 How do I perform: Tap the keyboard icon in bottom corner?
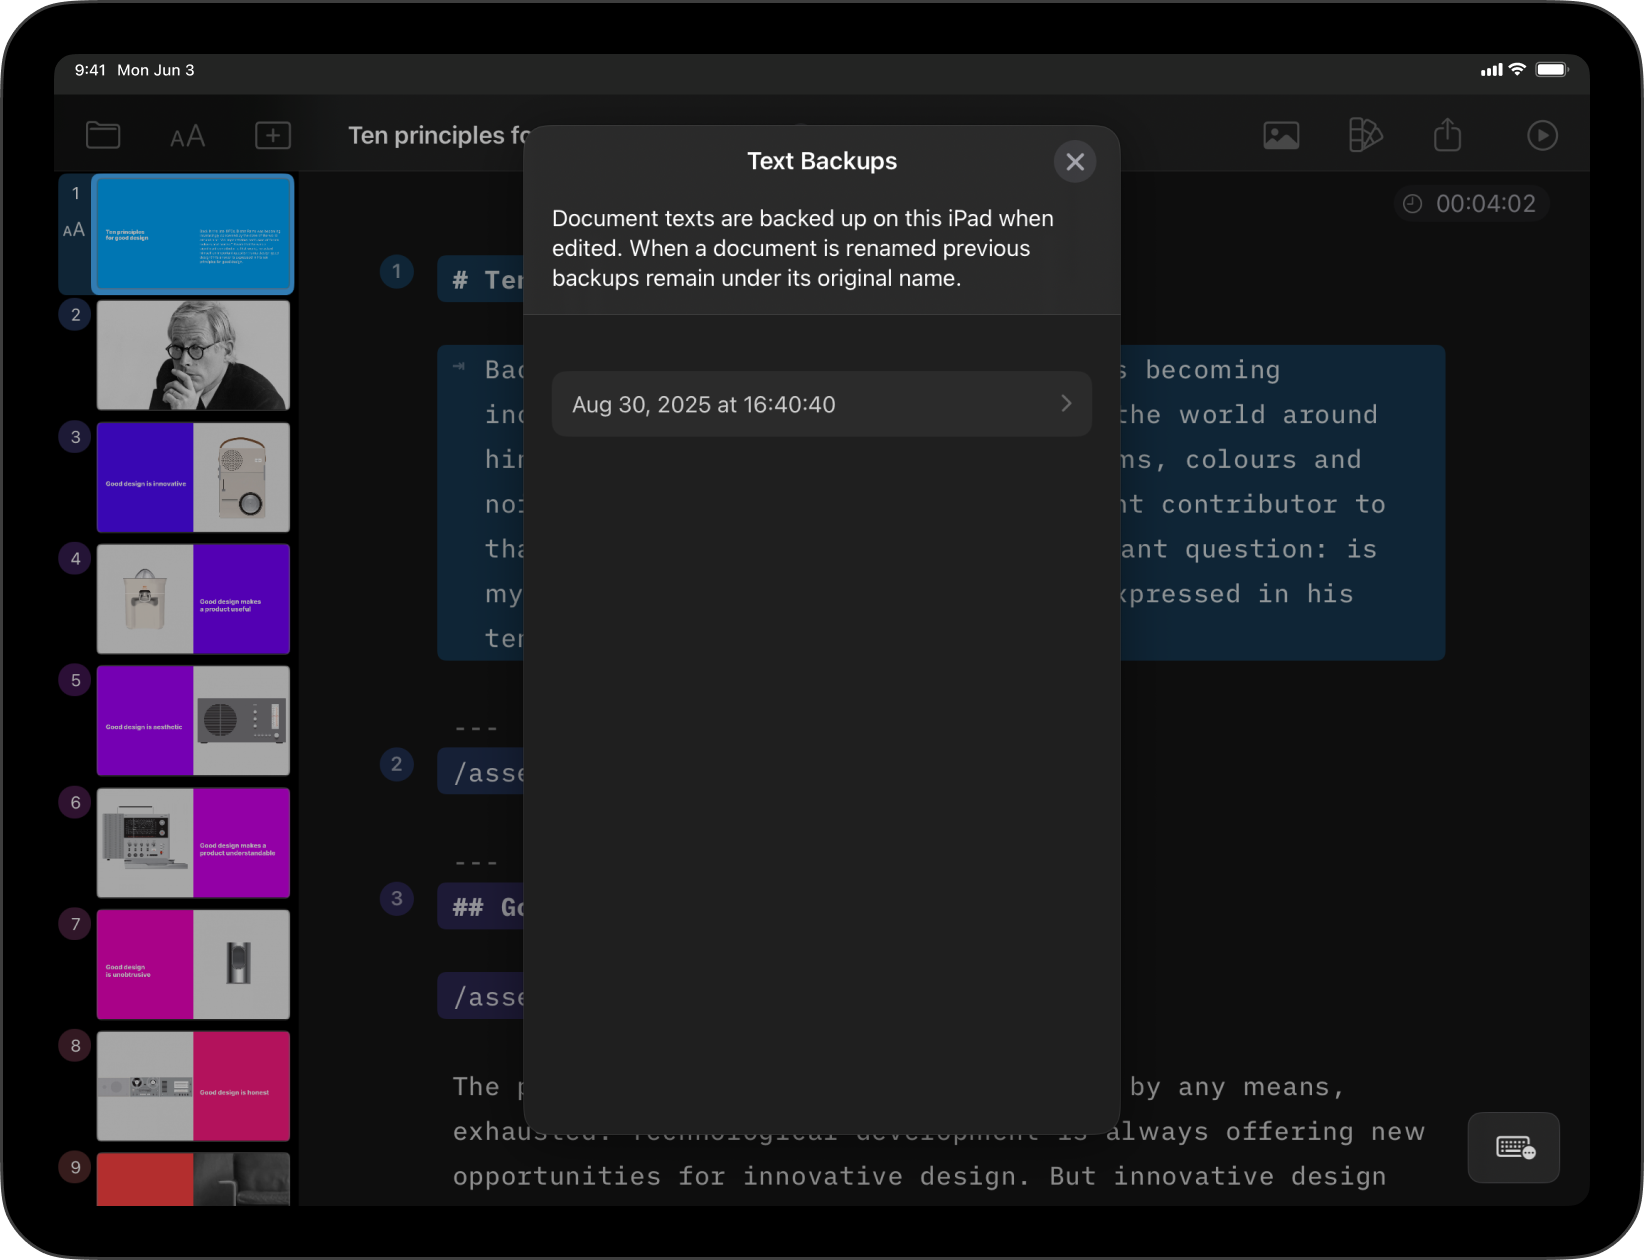tap(1513, 1147)
